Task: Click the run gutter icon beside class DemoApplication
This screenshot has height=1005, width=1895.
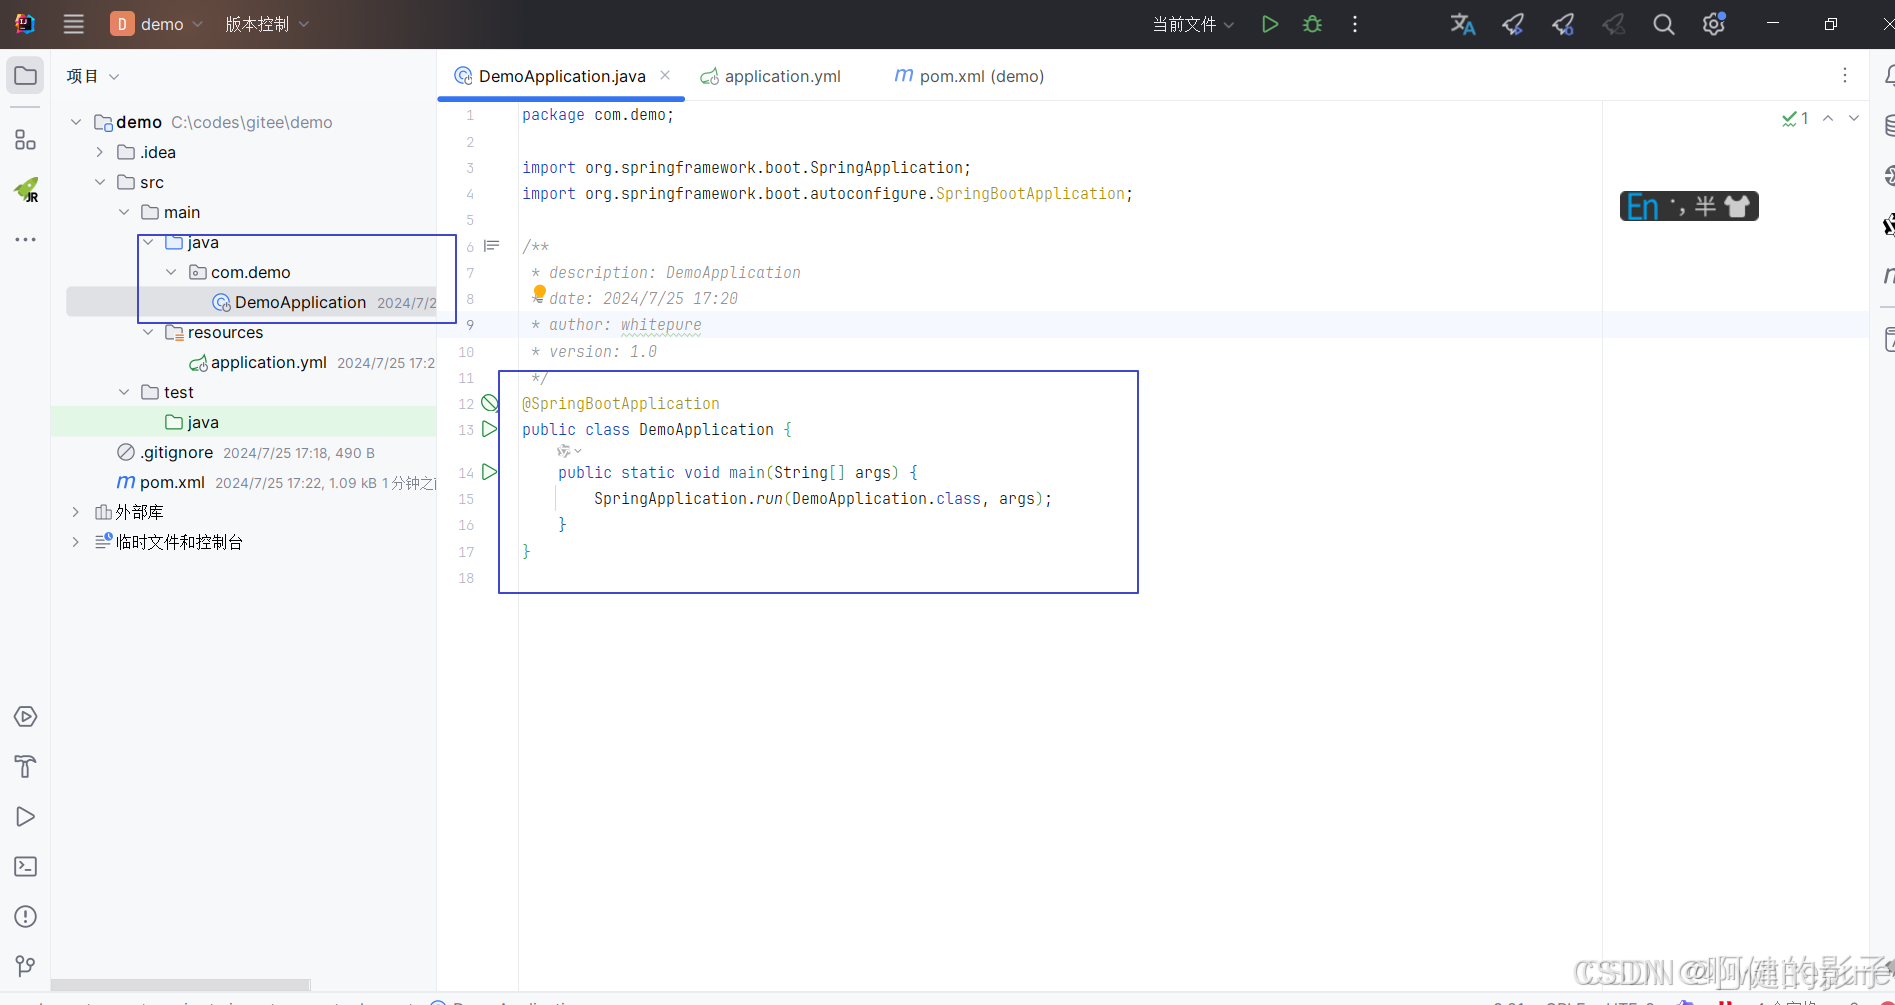Action: tap(490, 429)
